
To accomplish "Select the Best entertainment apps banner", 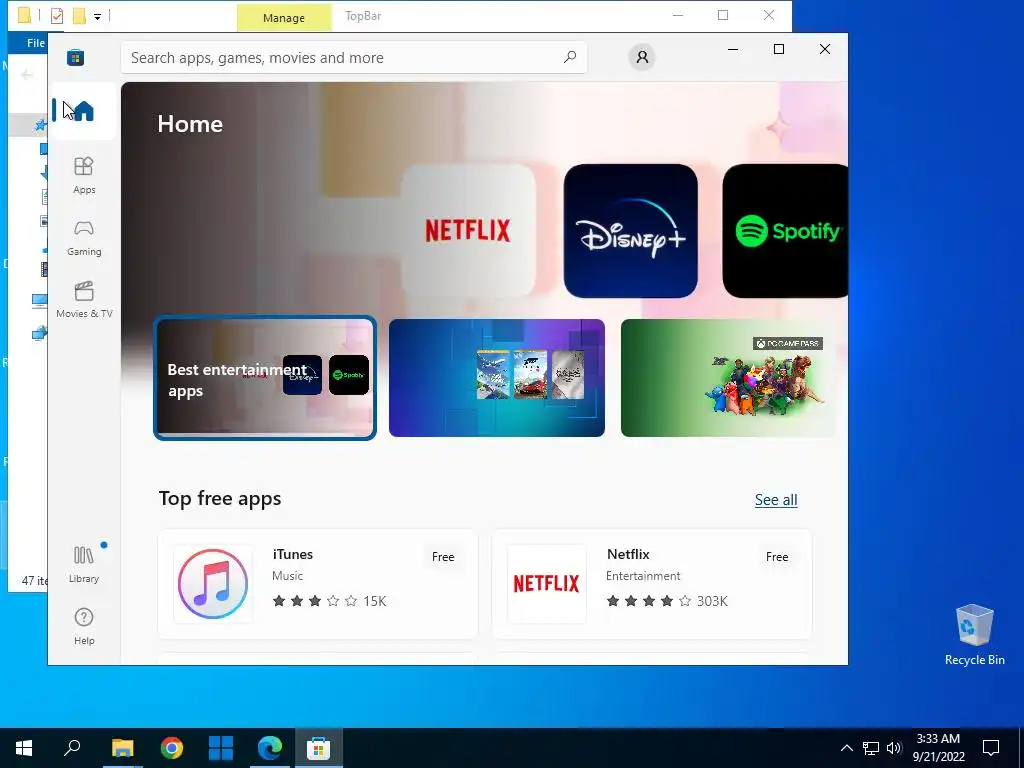I will pos(264,378).
